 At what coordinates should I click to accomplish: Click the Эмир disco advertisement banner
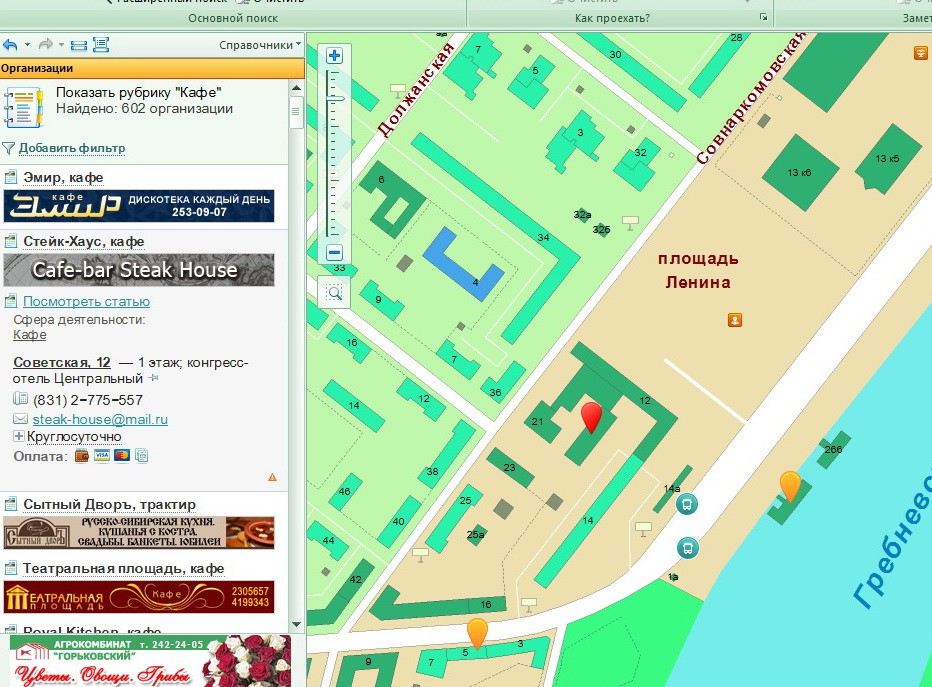tap(139, 206)
